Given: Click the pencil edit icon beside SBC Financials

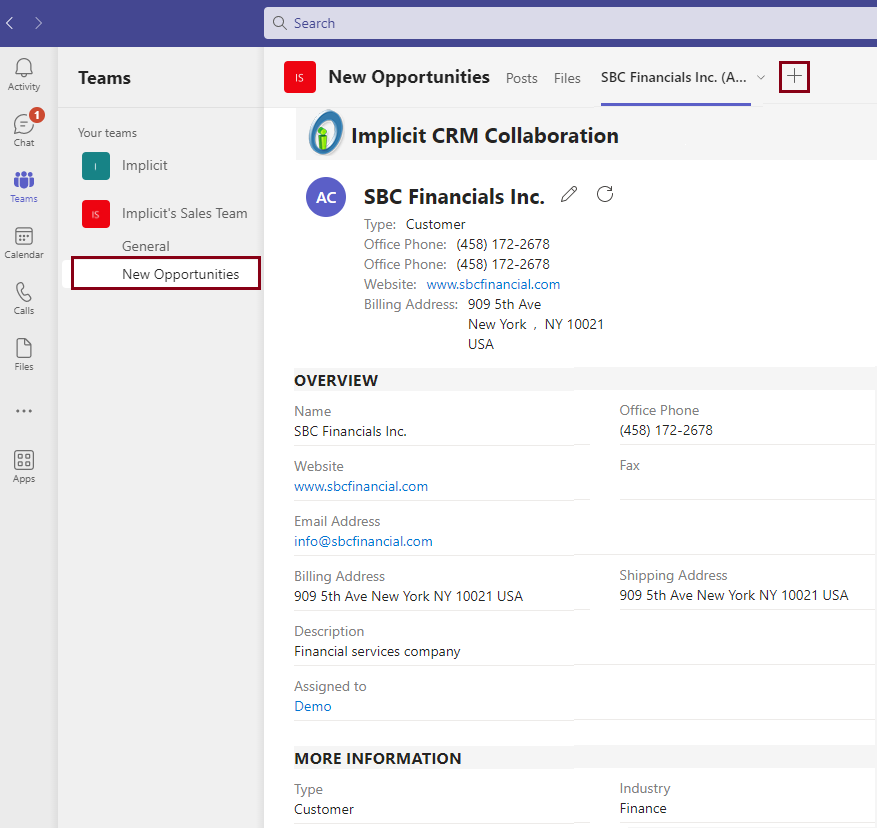Looking at the screenshot, I should coord(569,194).
